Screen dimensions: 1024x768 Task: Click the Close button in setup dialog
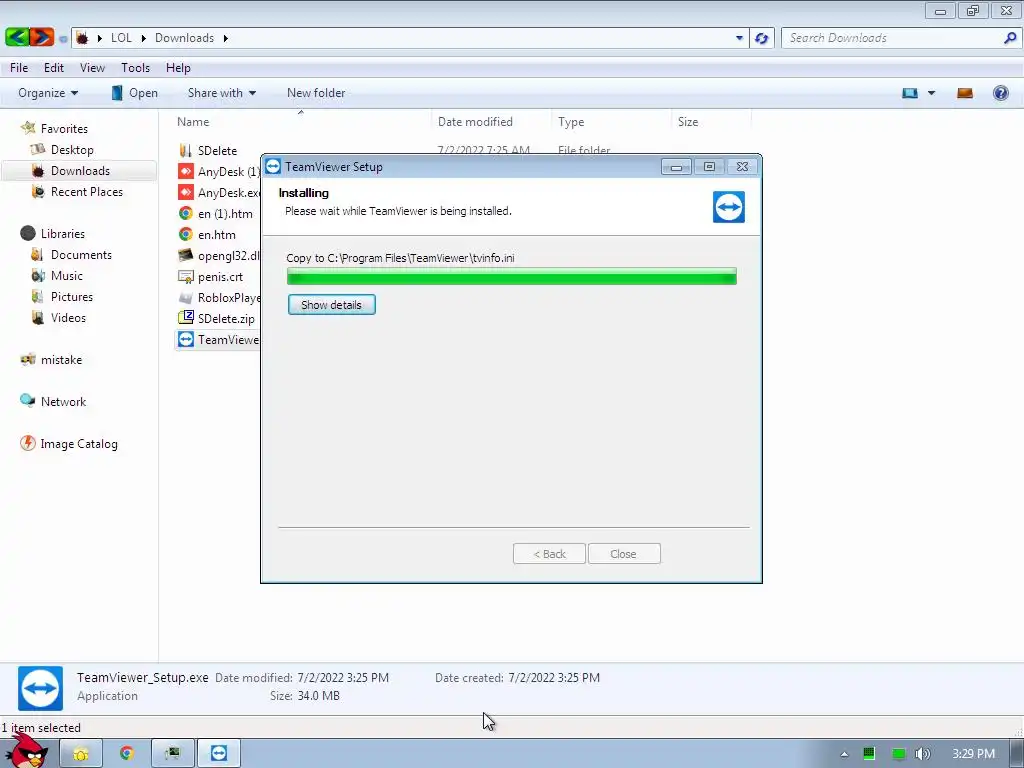click(624, 554)
